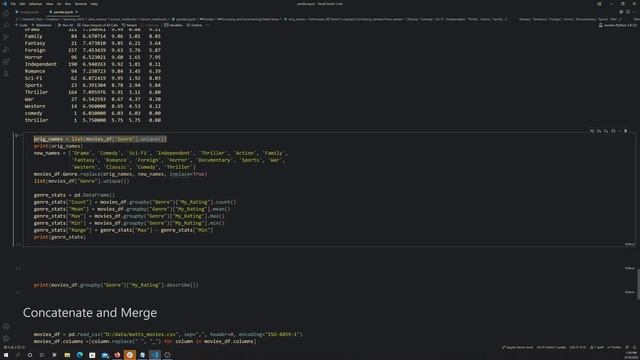The image size is (640, 360).
Task: Open Variables panel from notebook toolbar
Action: pos(173,25)
